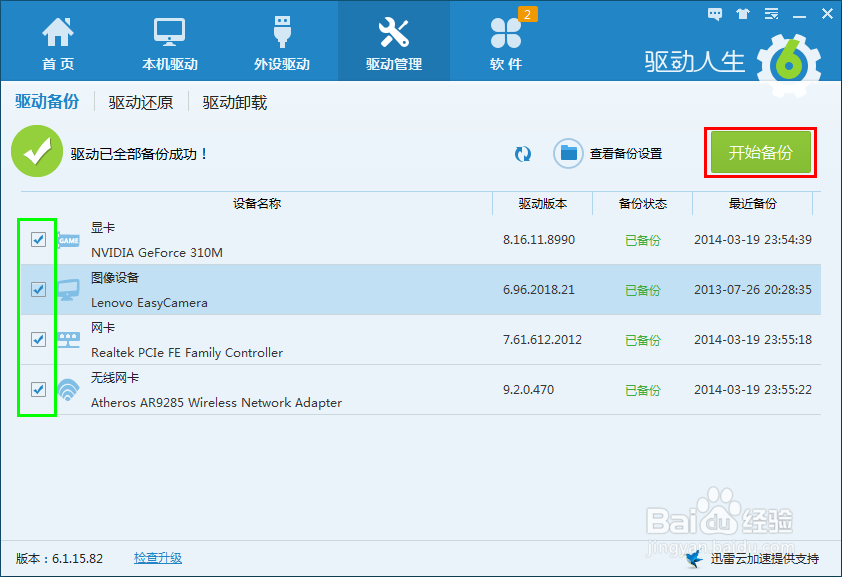Click backup date 2013-07-26 20:28:35
The width and height of the screenshot is (842, 577).
point(753,290)
